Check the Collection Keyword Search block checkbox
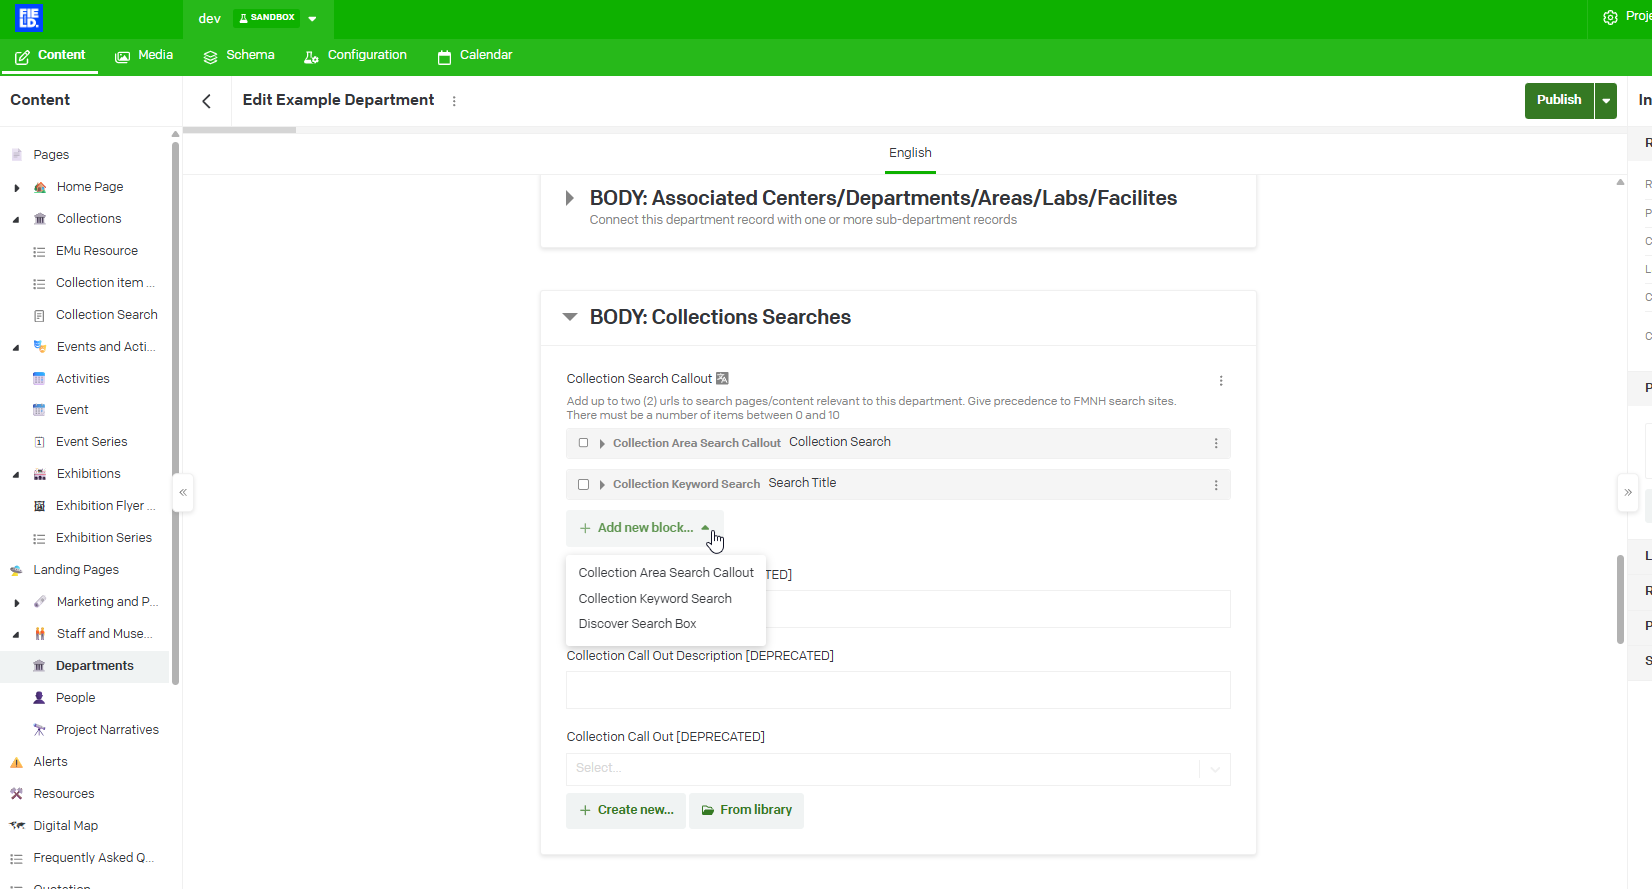Screen dimensions: 1652x889 pos(584,485)
